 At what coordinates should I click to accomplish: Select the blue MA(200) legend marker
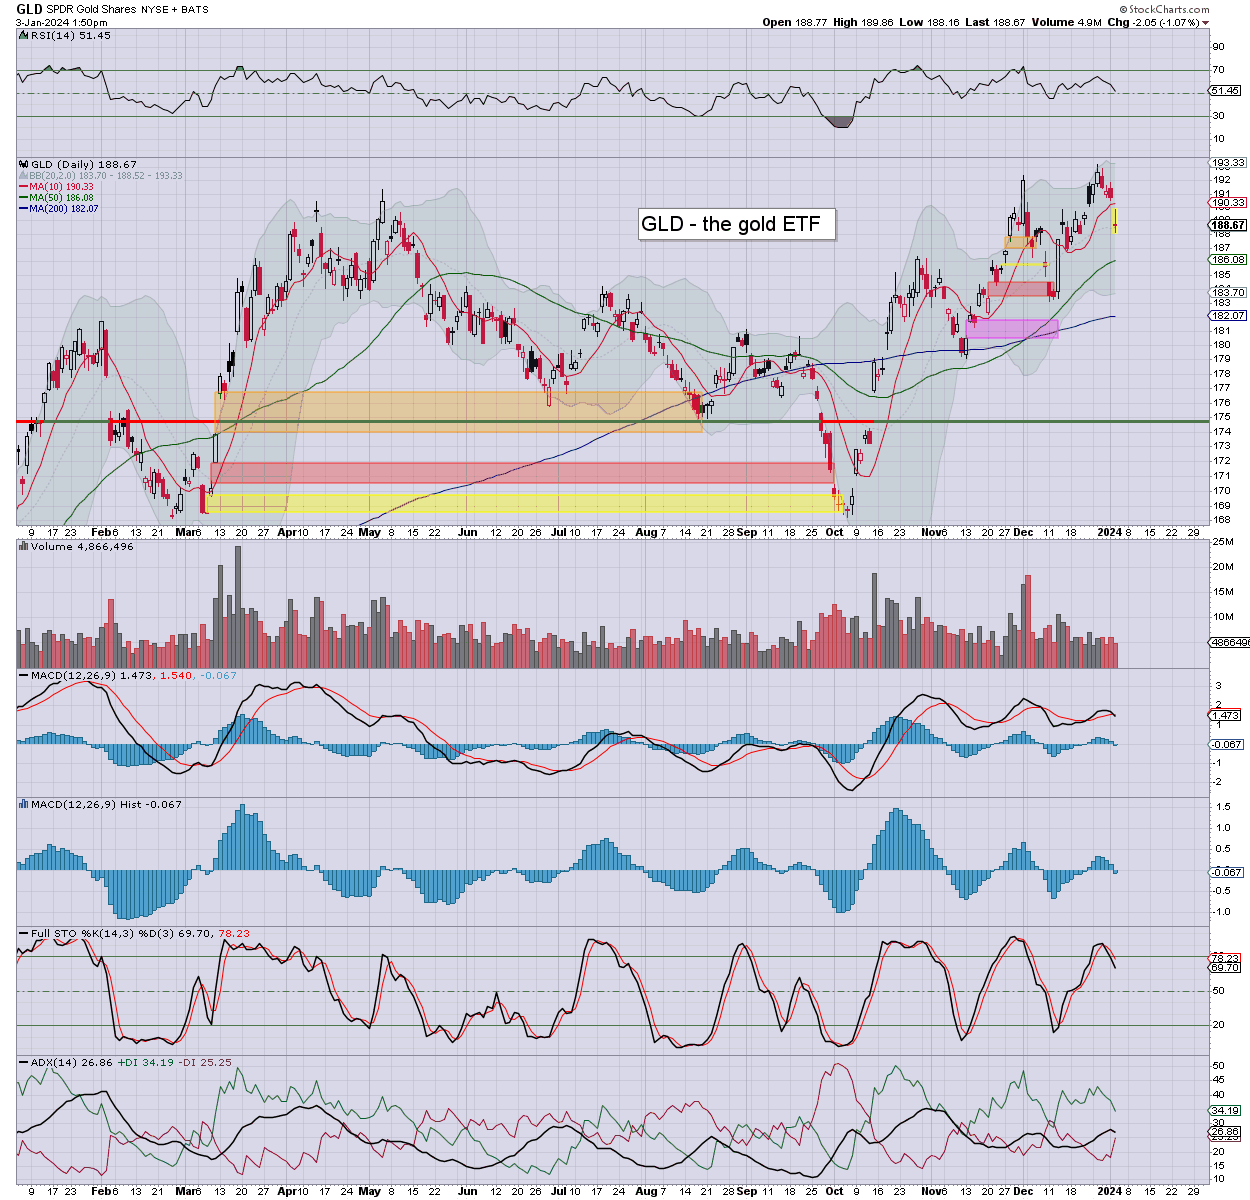pyautogui.click(x=23, y=209)
